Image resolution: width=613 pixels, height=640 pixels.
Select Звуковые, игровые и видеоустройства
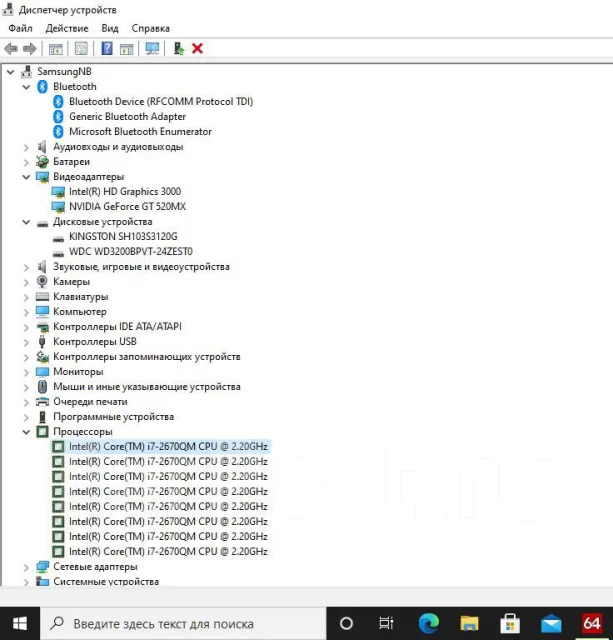[141, 267]
